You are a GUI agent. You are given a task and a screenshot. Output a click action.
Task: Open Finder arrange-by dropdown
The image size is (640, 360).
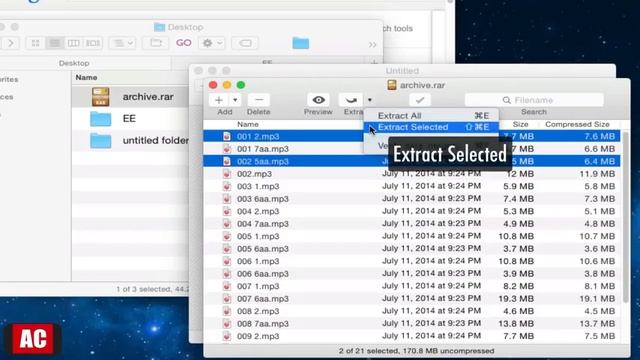point(122,43)
